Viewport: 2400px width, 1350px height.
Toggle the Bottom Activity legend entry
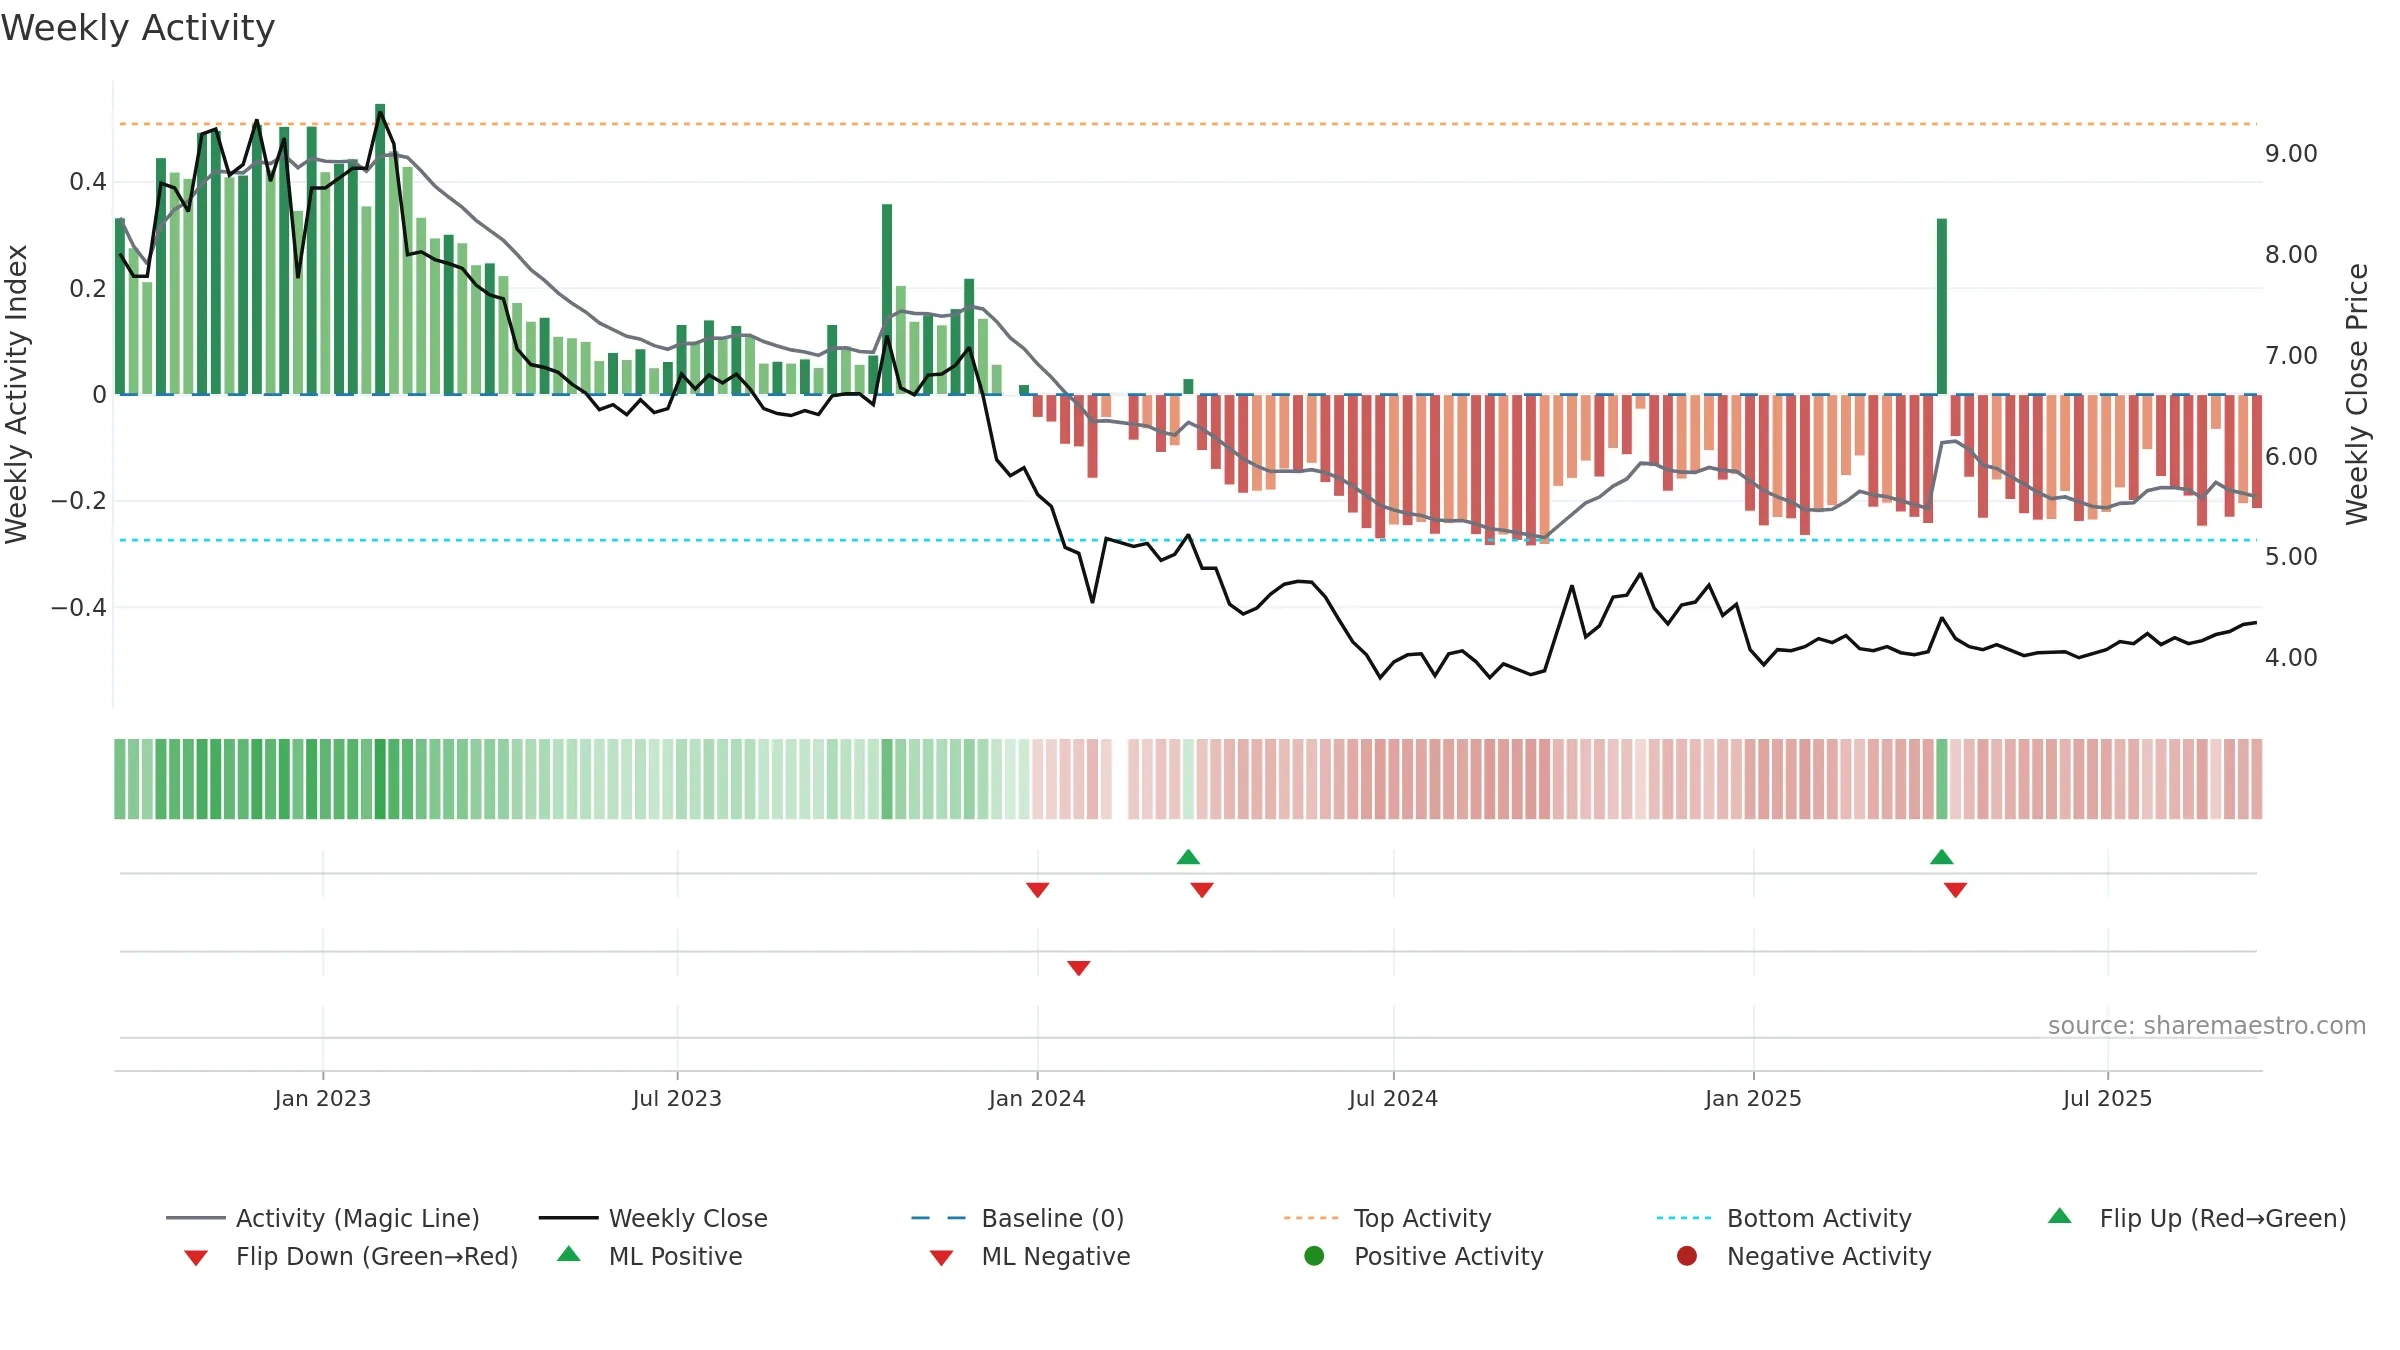[1784, 1218]
